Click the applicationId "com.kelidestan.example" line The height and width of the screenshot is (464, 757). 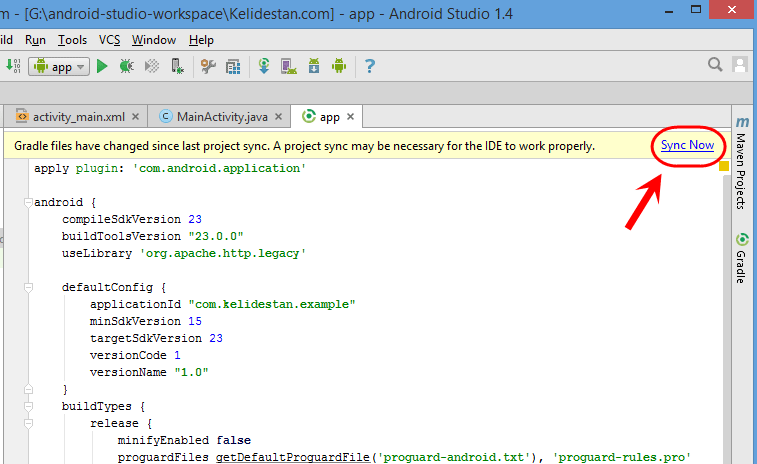coord(223,304)
